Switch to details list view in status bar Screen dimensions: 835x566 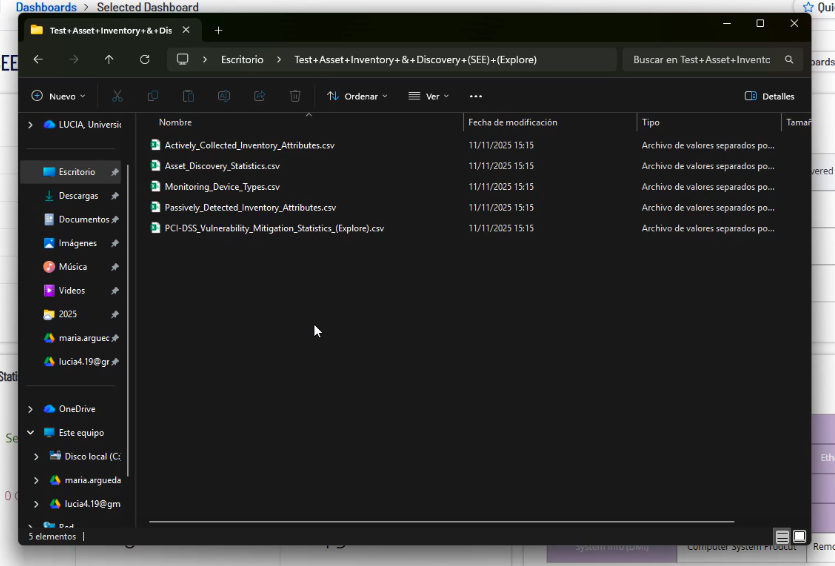click(x=783, y=537)
